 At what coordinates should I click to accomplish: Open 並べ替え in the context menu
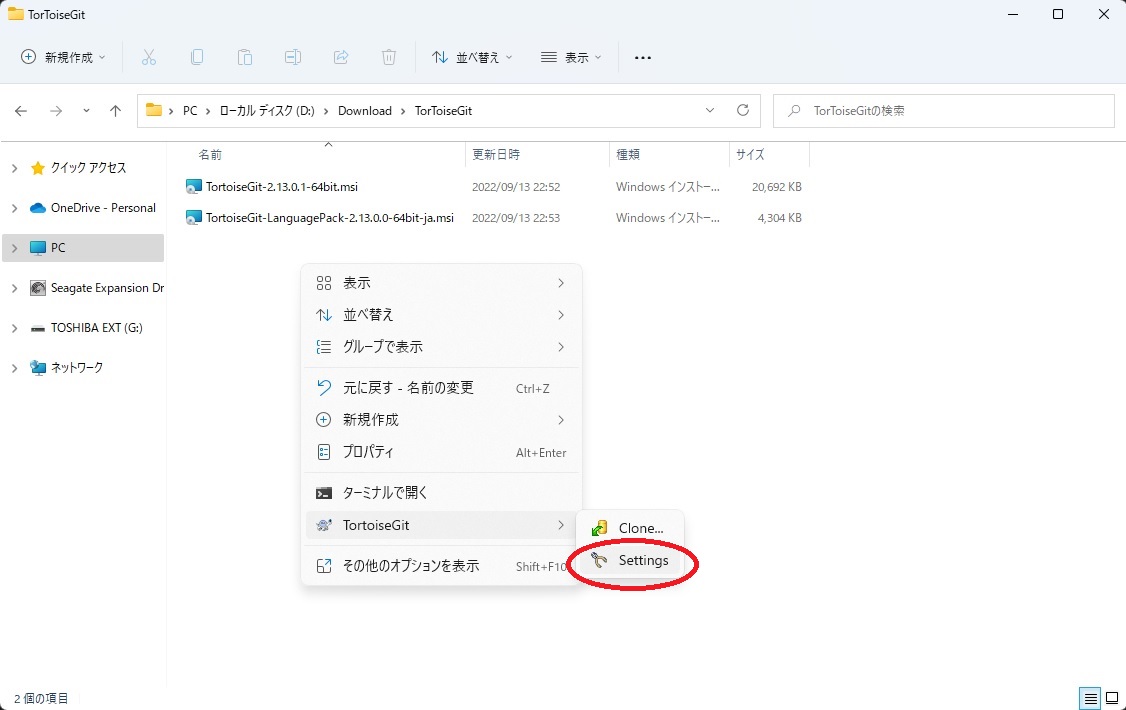(x=442, y=314)
